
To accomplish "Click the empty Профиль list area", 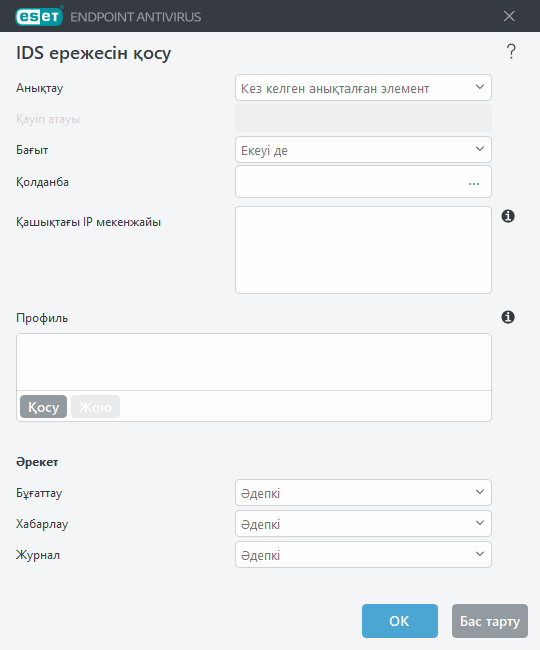I will [254, 362].
